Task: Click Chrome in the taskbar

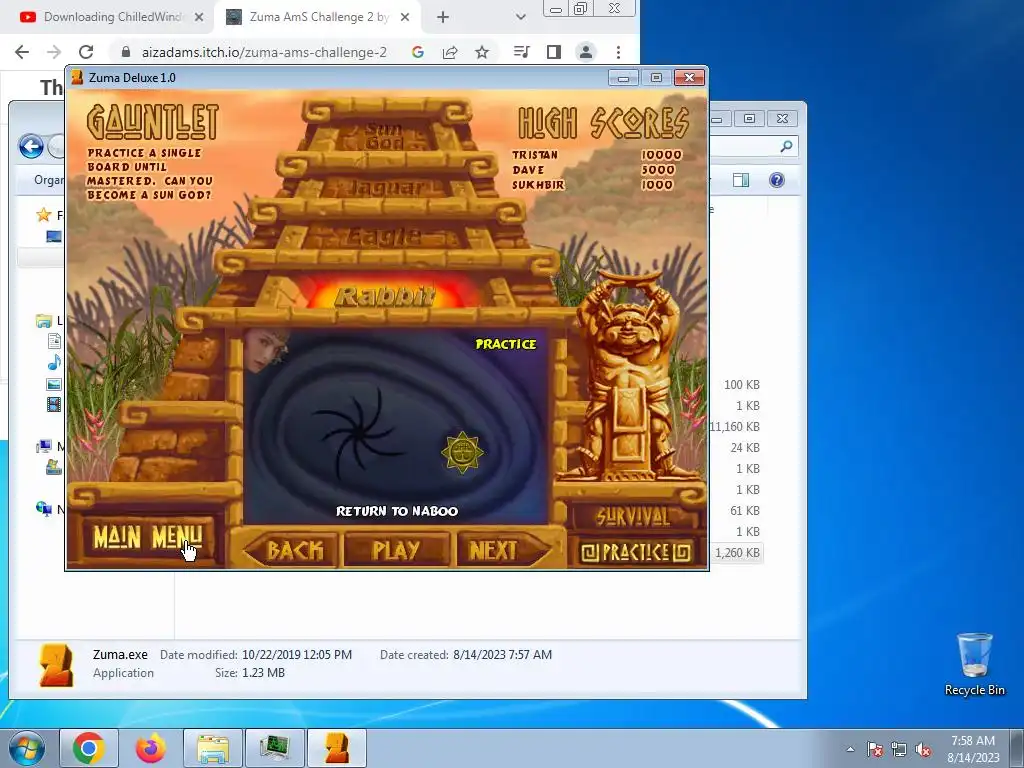Action: tap(89, 748)
